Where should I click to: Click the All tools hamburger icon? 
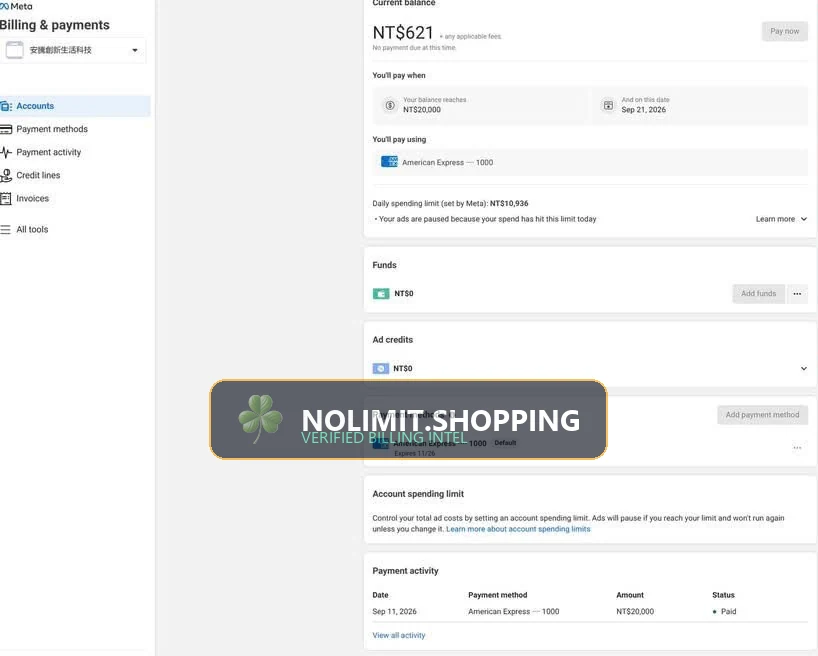coord(5,230)
